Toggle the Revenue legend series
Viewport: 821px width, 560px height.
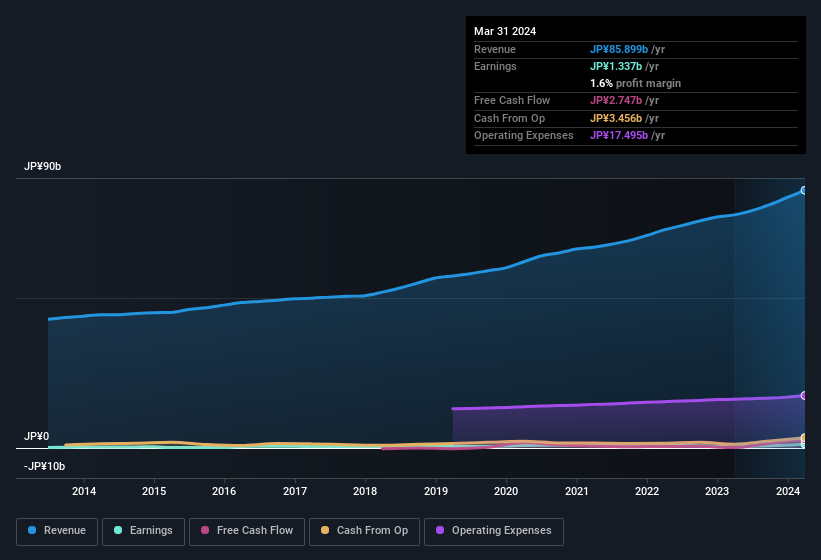click(x=57, y=531)
